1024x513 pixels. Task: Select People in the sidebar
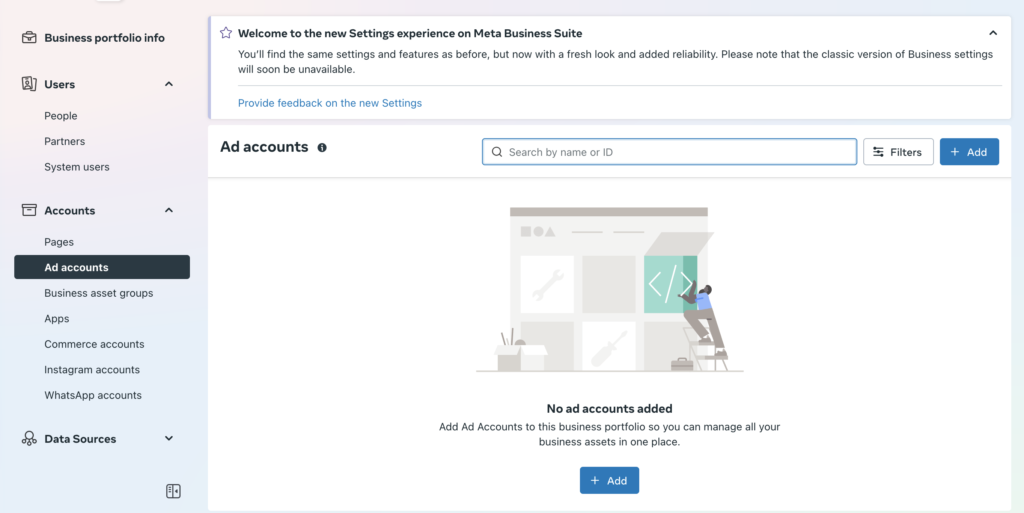click(61, 116)
